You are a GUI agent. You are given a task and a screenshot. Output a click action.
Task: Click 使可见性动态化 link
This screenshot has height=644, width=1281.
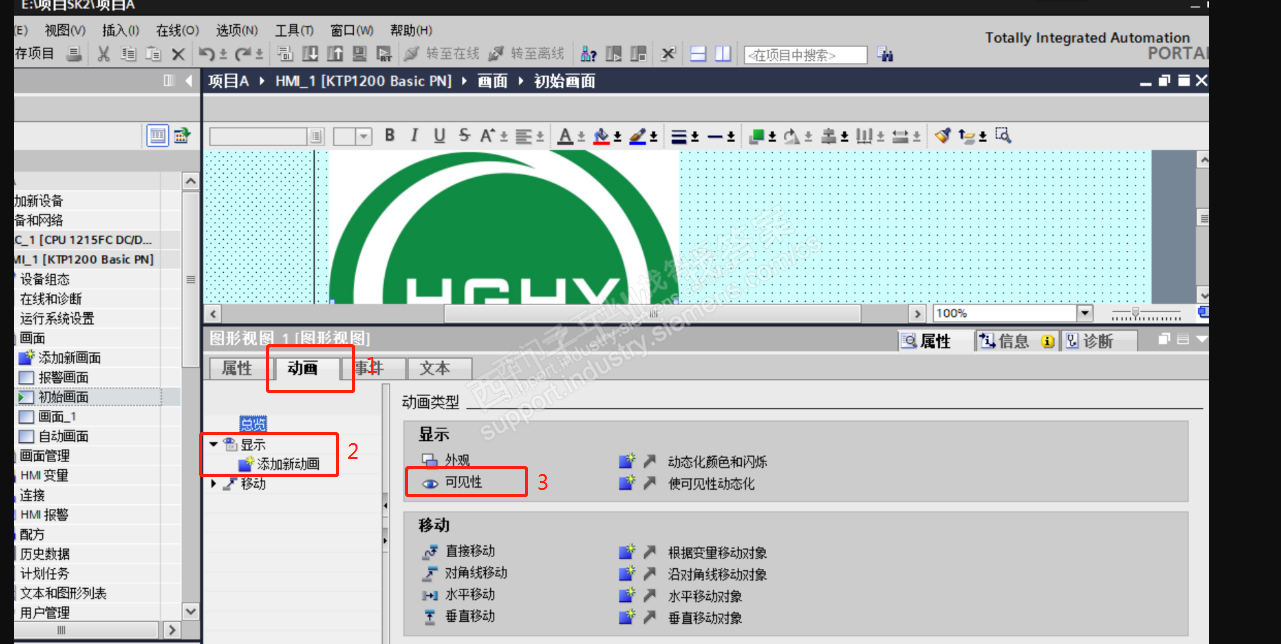[711, 483]
